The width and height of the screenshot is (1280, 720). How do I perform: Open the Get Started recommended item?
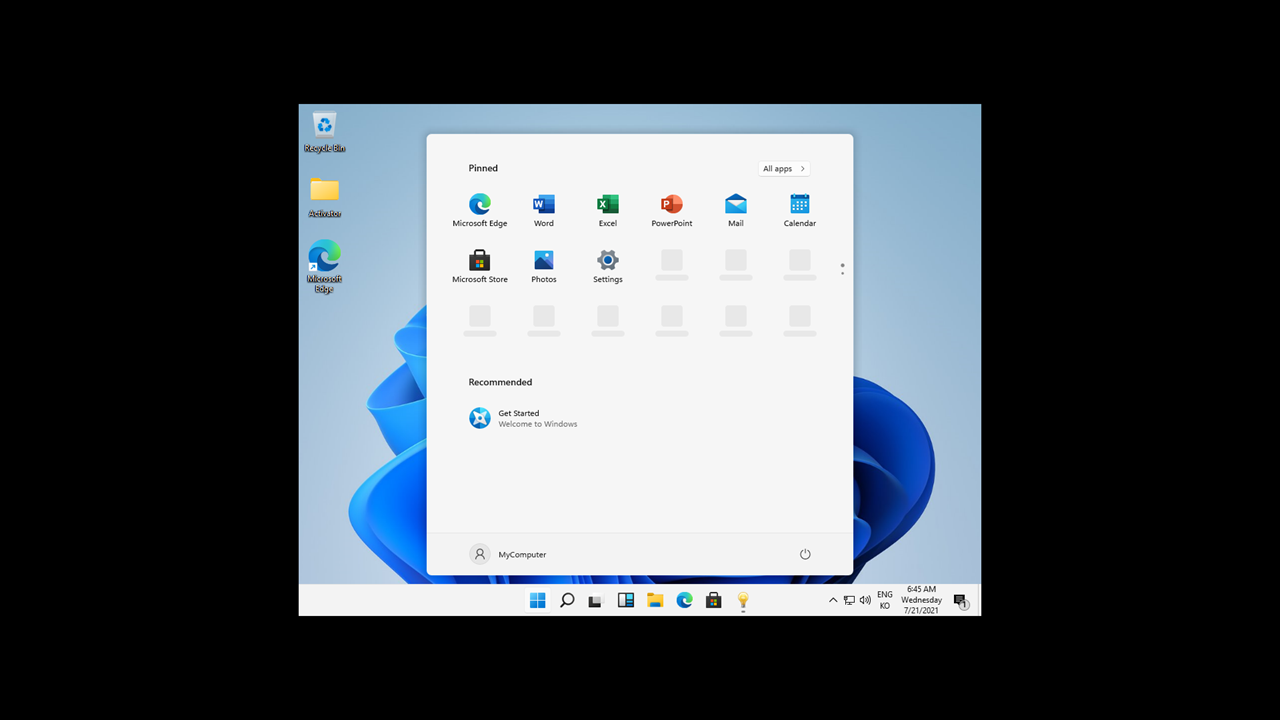point(523,418)
